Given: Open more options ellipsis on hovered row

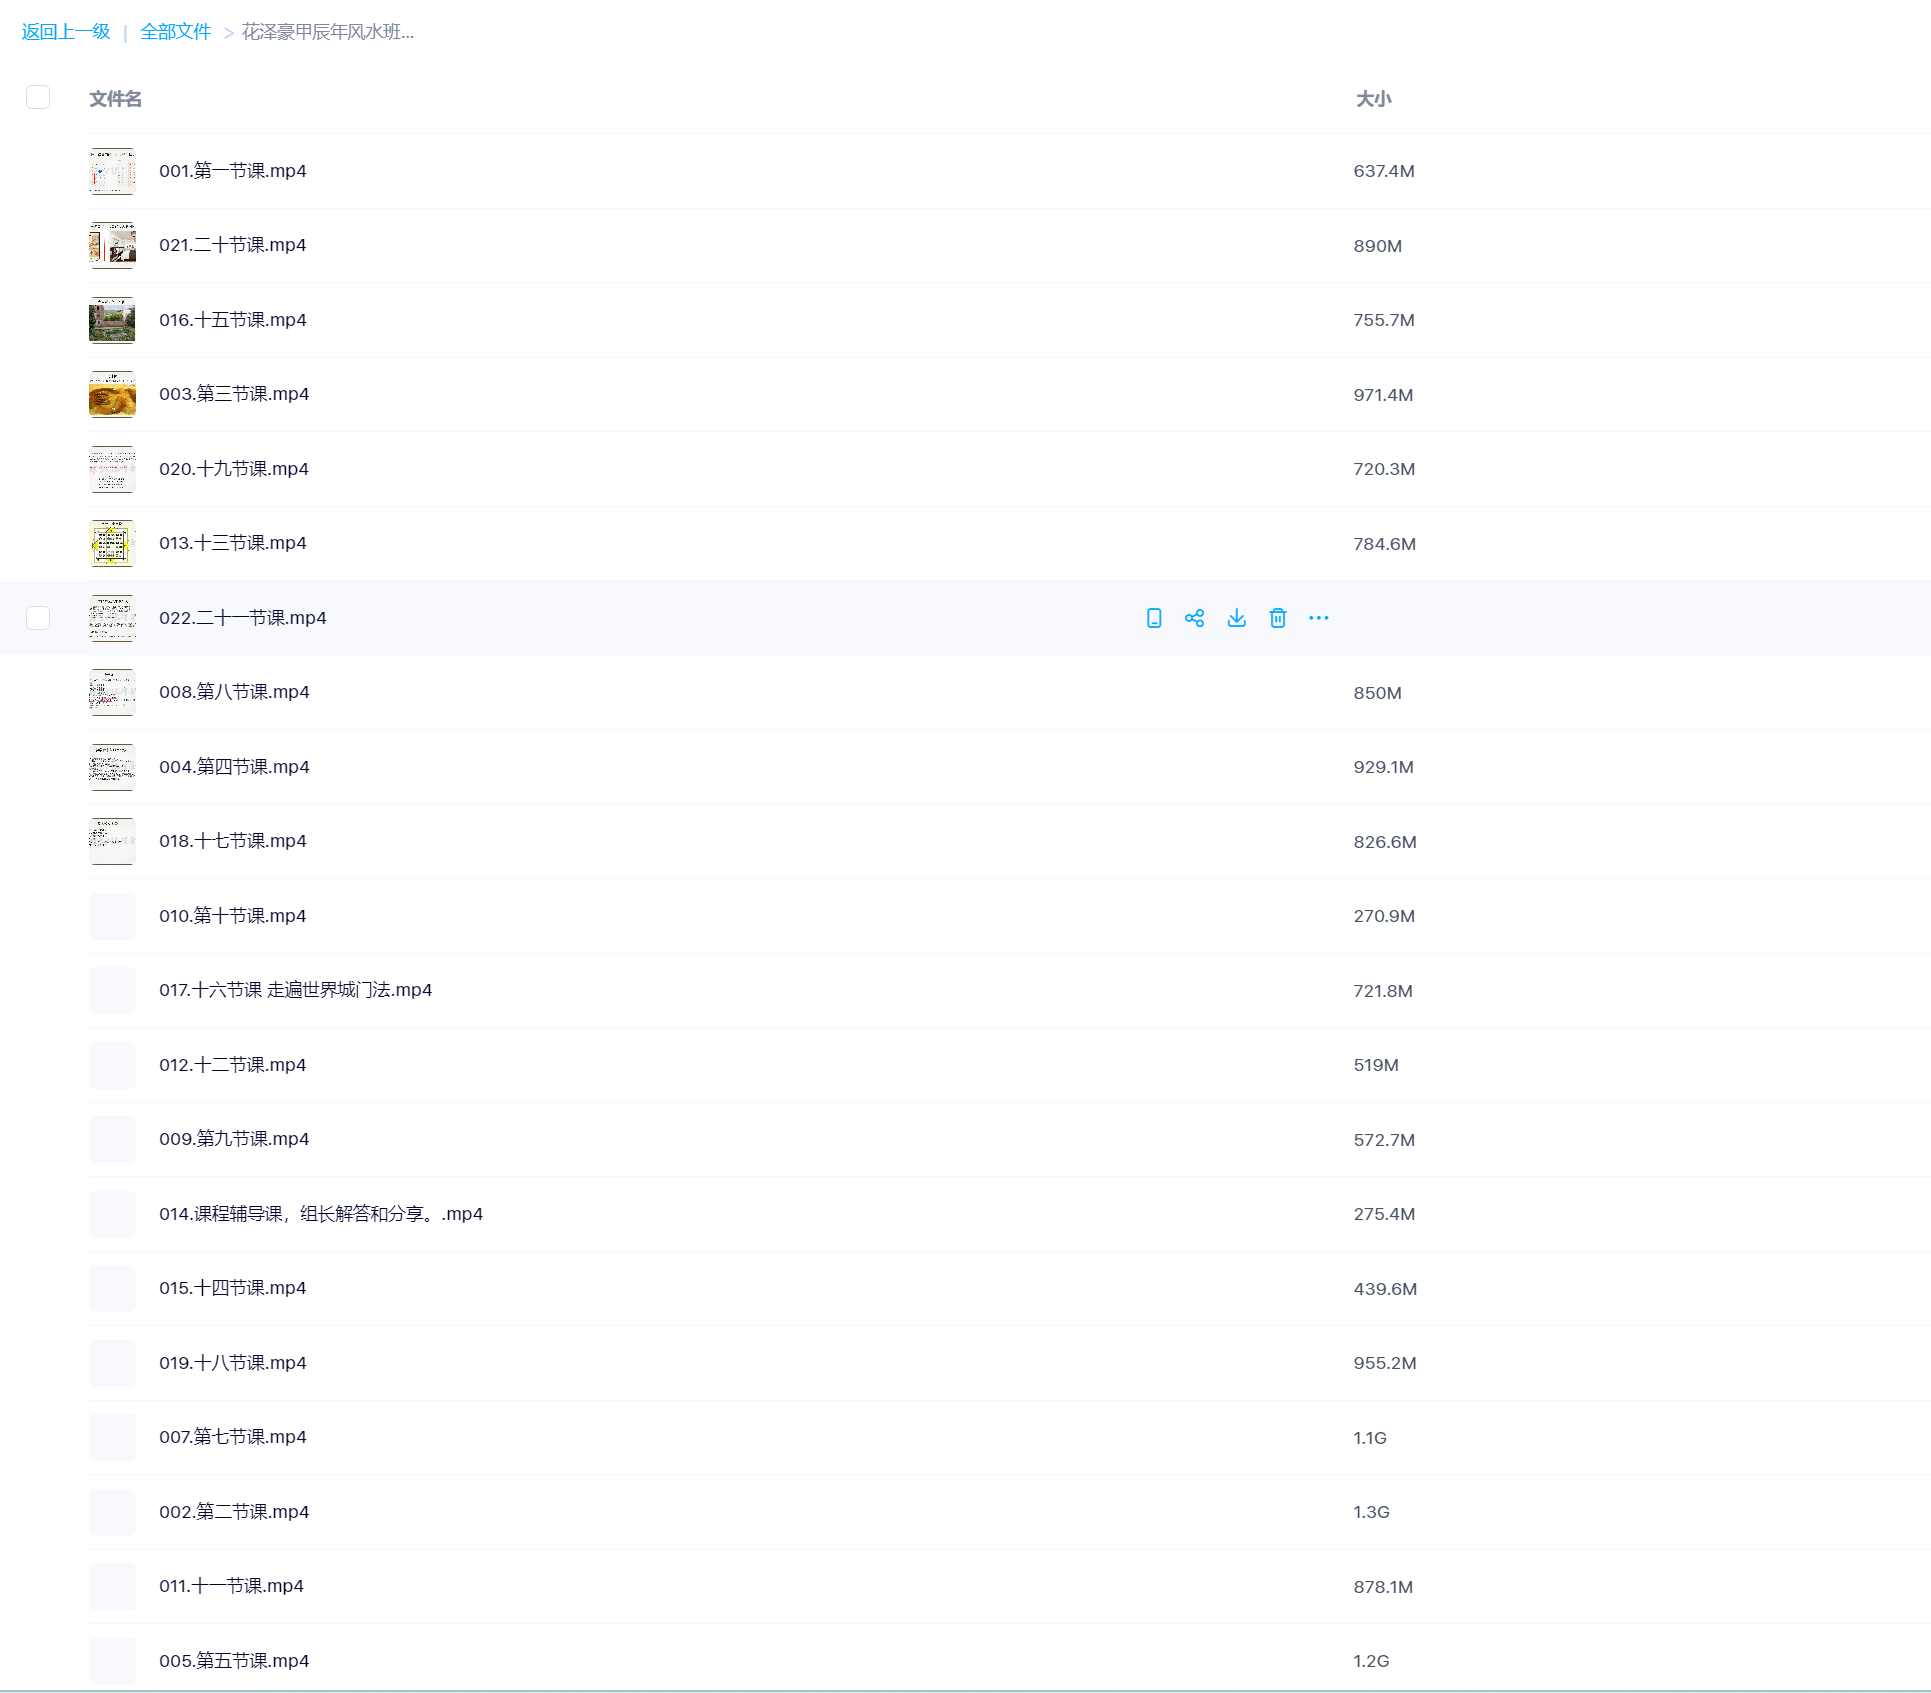Looking at the screenshot, I should pos(1318,618).
